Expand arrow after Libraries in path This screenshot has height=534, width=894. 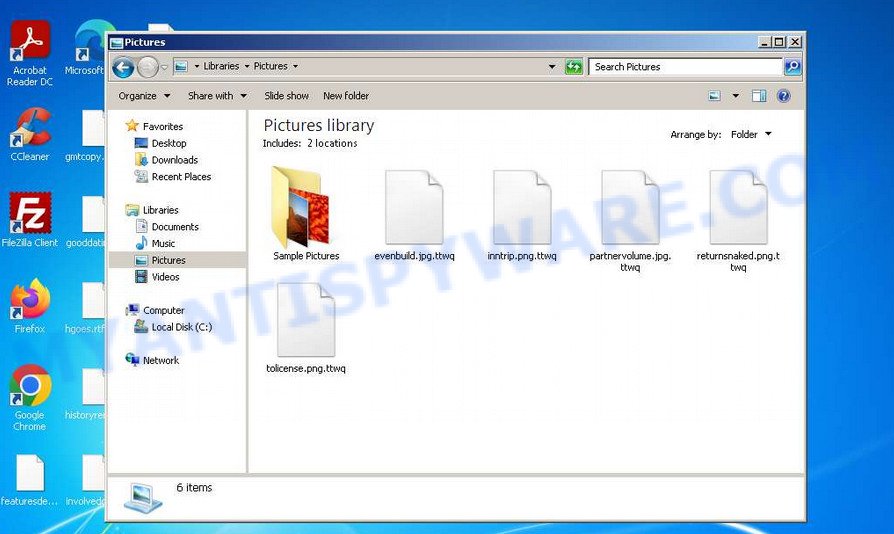(247, 66)
